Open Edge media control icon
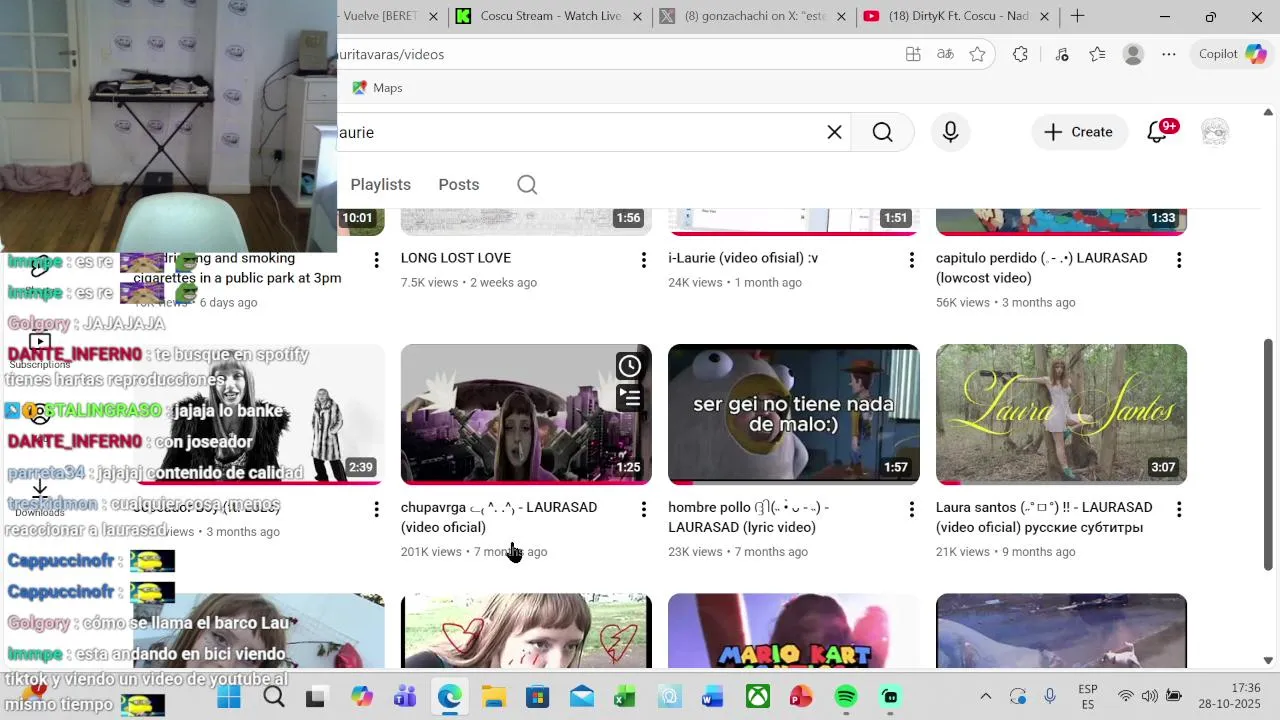Image resolution: width=1280 pixels, height=720 pixels. click(1061, 54)
